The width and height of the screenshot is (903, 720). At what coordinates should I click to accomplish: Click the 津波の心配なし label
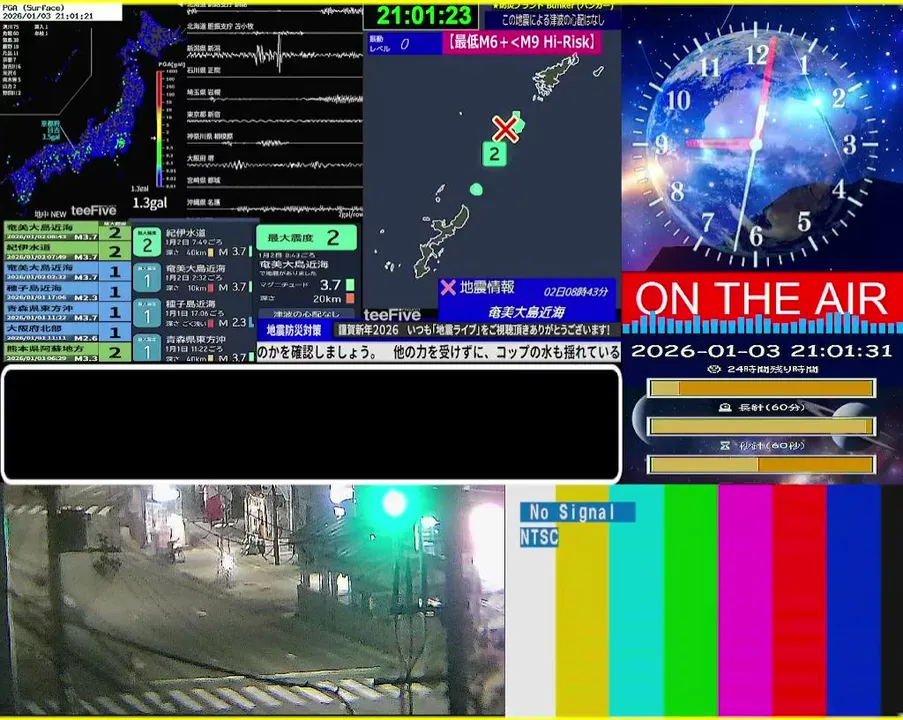point(306,314)
